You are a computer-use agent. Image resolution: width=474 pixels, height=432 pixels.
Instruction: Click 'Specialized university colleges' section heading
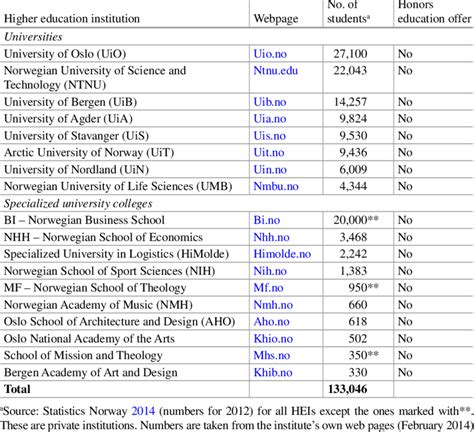[78, 203]
